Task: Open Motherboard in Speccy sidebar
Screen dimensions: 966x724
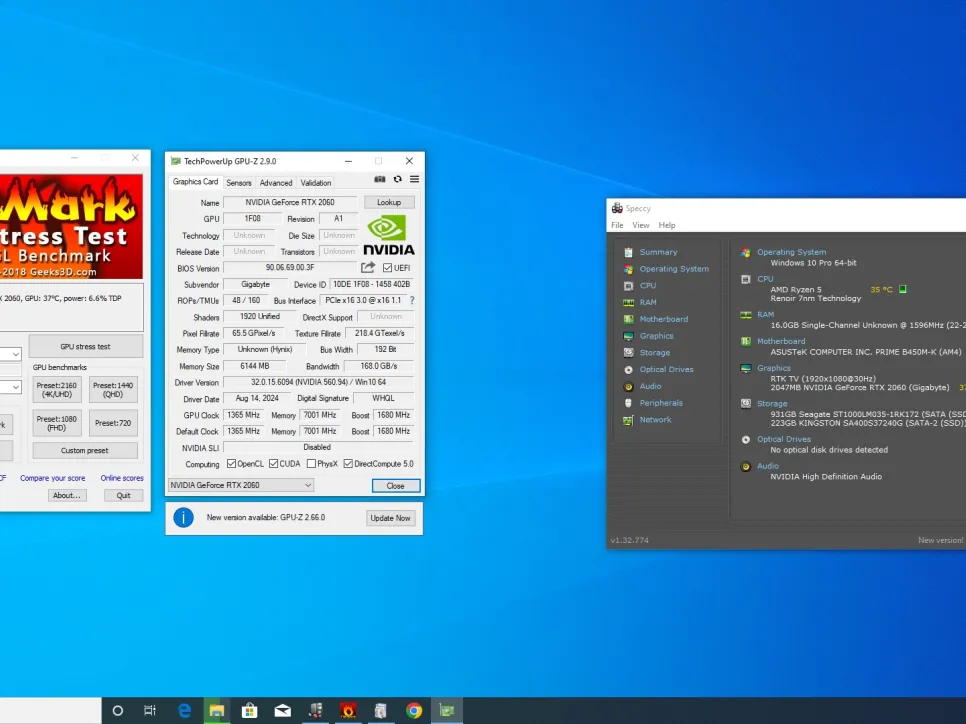Action: [x=664, y=319]
